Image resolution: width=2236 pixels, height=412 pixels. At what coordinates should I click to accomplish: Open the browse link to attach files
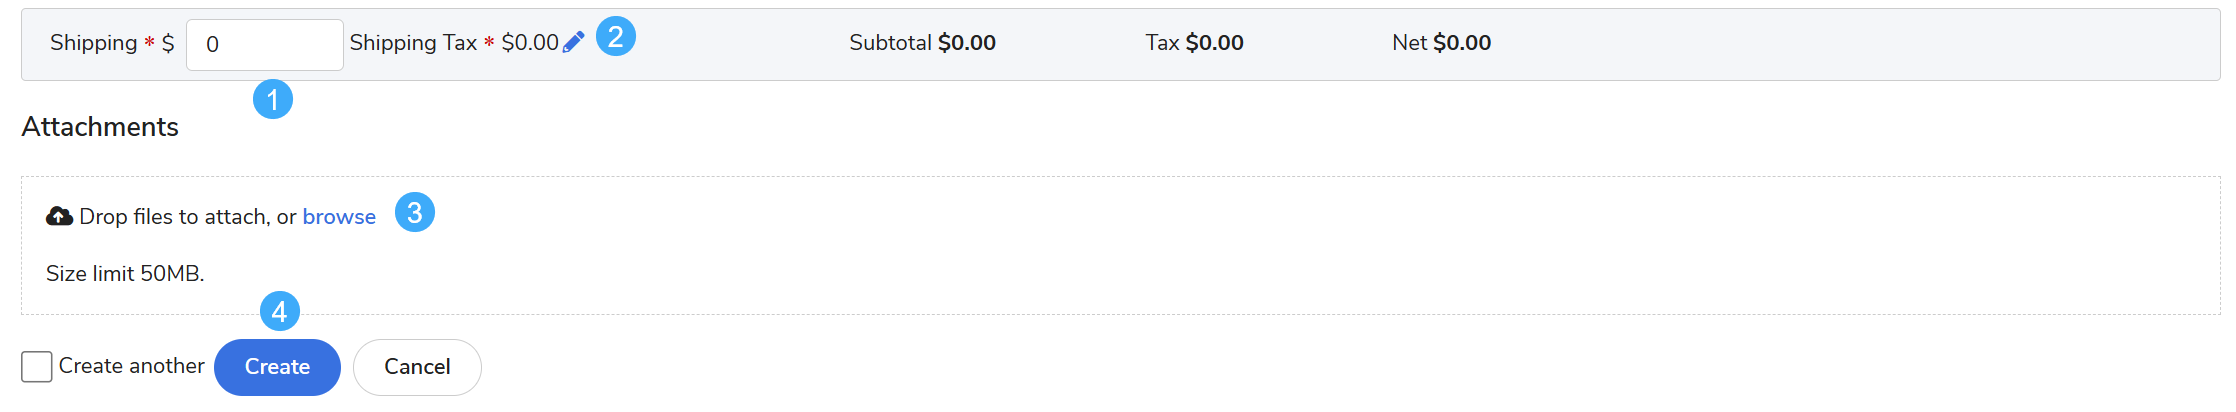339,217
